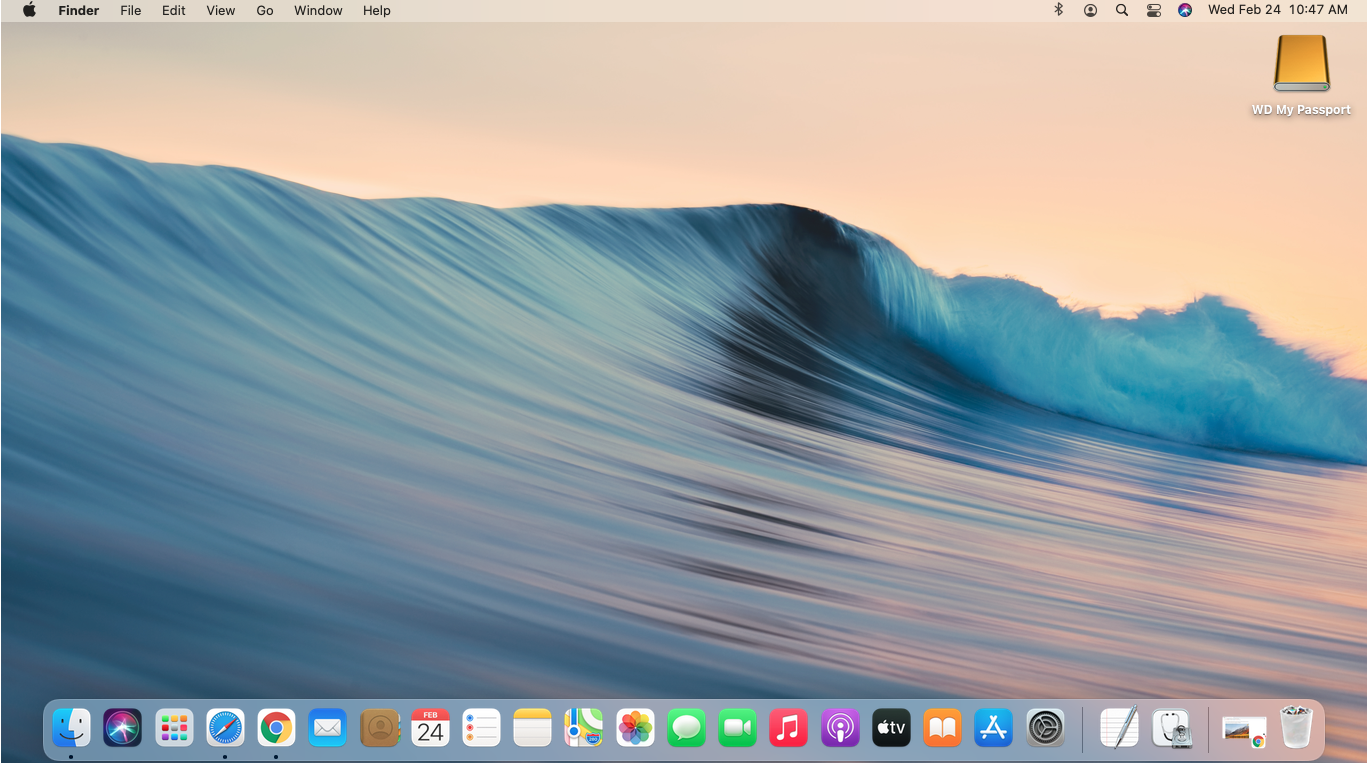
Task: Open Spotlight search magnifying glass
Action: click(1122, 10)
